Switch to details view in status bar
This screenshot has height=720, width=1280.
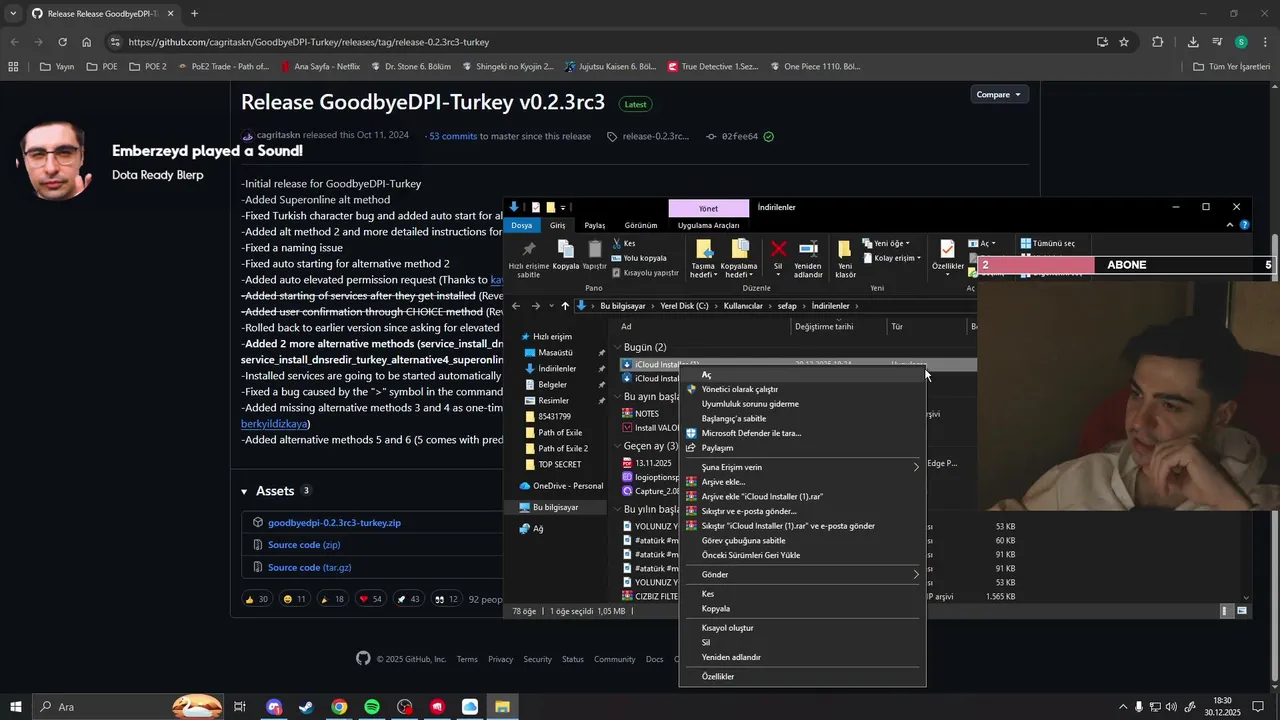coord(1227,610)
